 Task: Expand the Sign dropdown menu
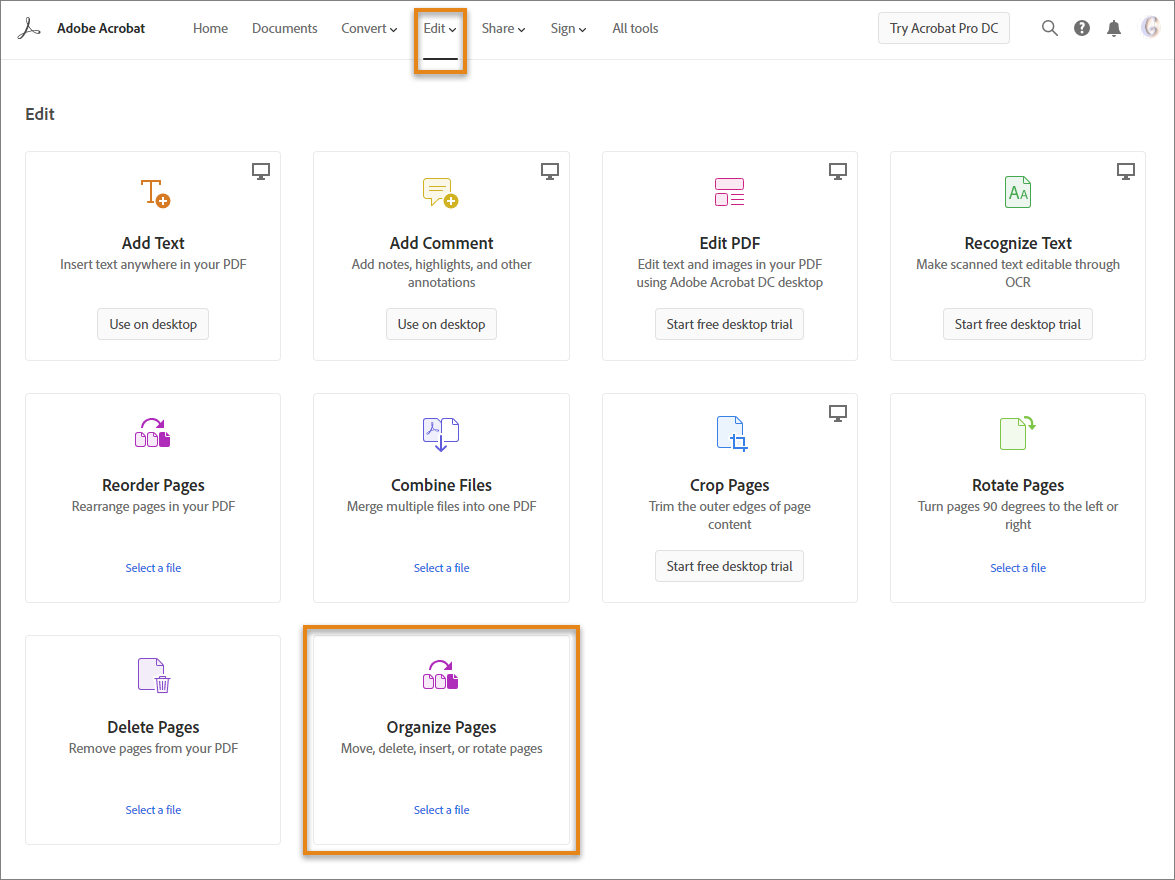[x=568, y=28]
